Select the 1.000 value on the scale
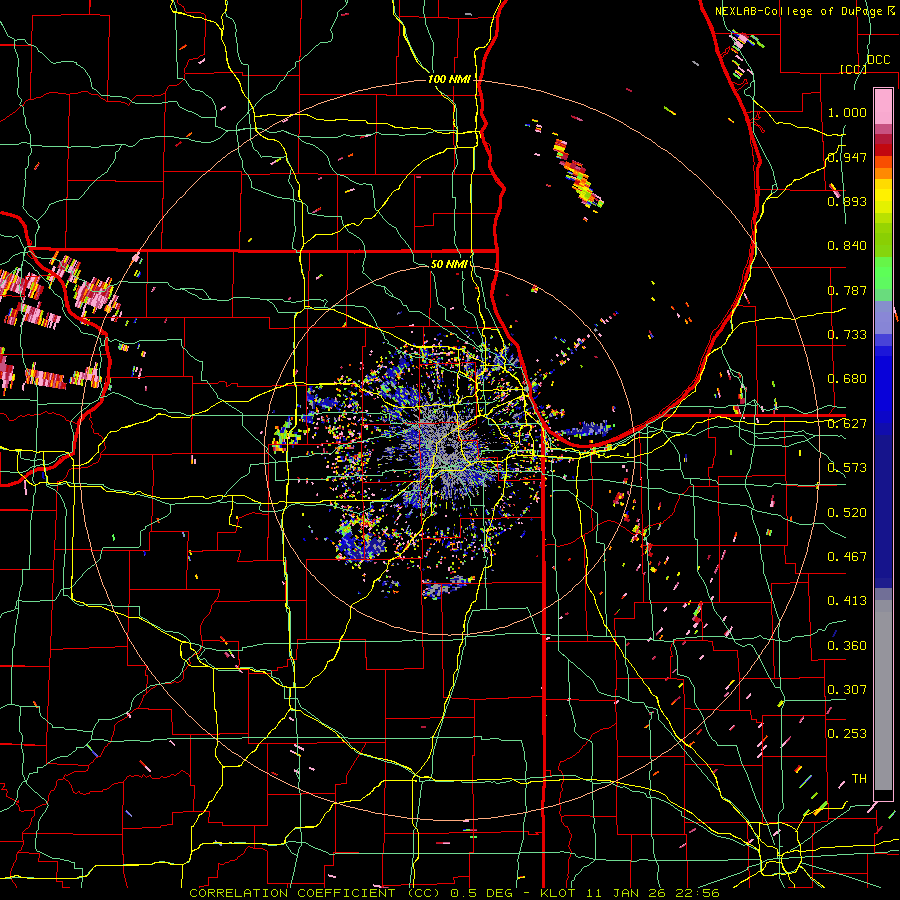 click(x=847, y=112)
